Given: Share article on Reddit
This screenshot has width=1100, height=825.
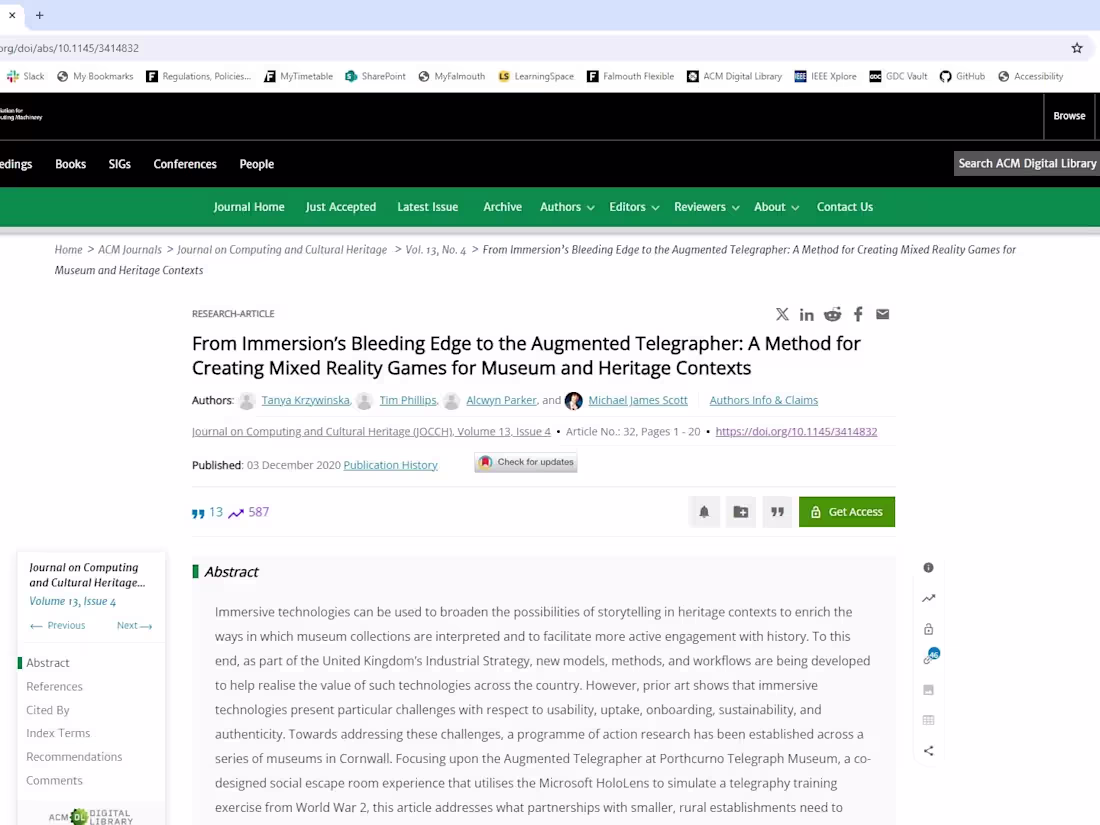Looking at the screenshot, I should (833, 314).
